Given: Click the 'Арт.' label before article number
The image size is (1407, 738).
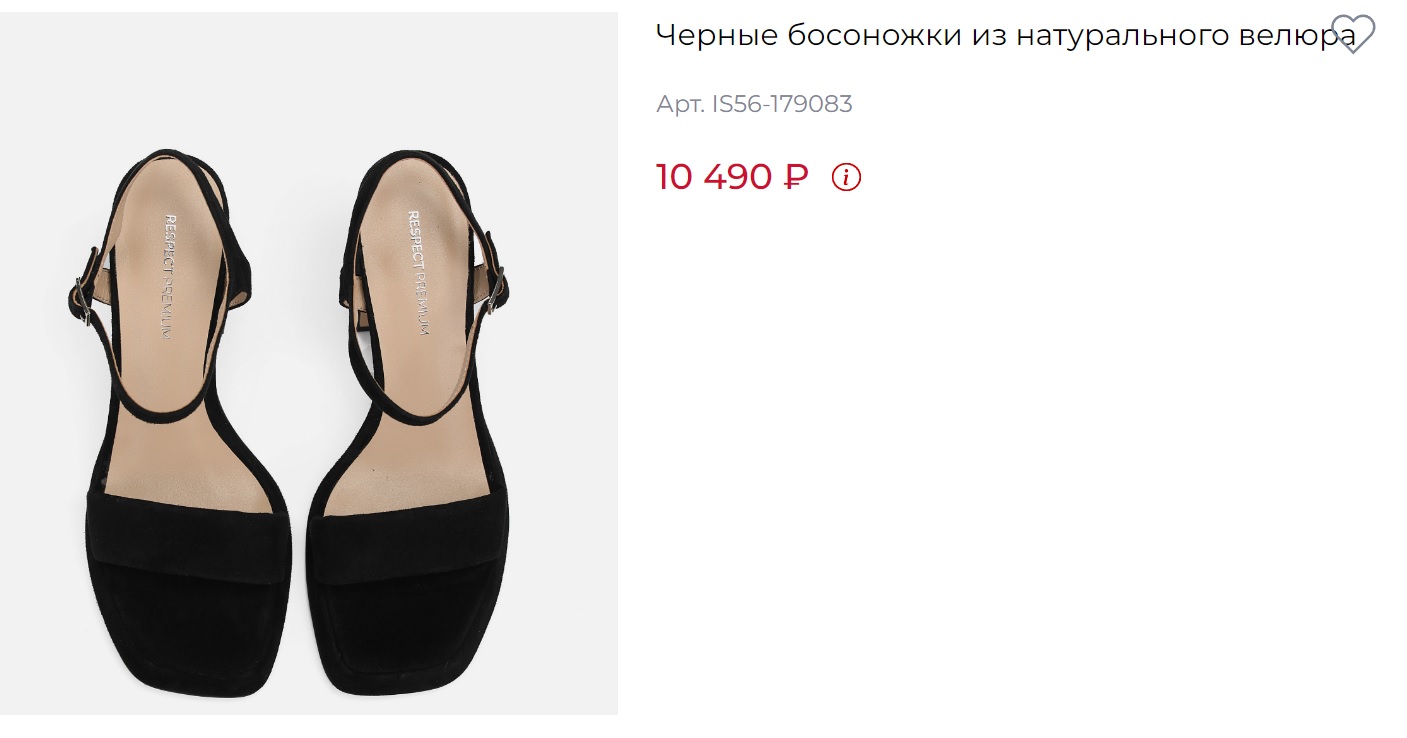Looking at the screenshot, I should pos(680,104).
